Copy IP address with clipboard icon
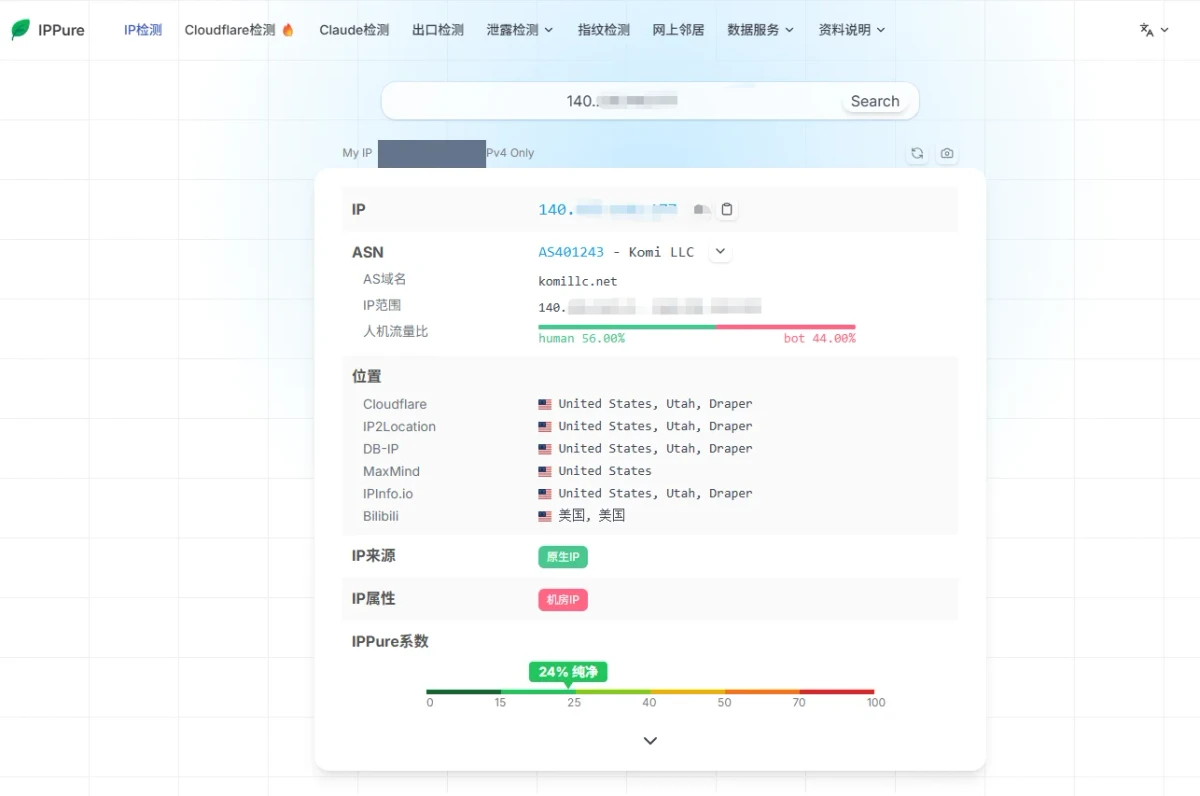The height and width of the screenshot is (796, 1200). click(727, 209)
